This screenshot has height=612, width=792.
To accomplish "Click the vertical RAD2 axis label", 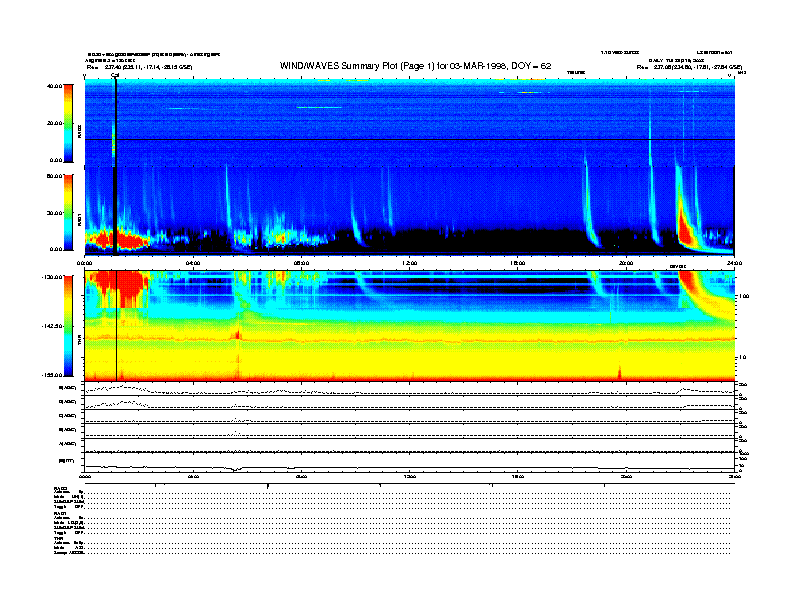I will click(x=80, y=132).
